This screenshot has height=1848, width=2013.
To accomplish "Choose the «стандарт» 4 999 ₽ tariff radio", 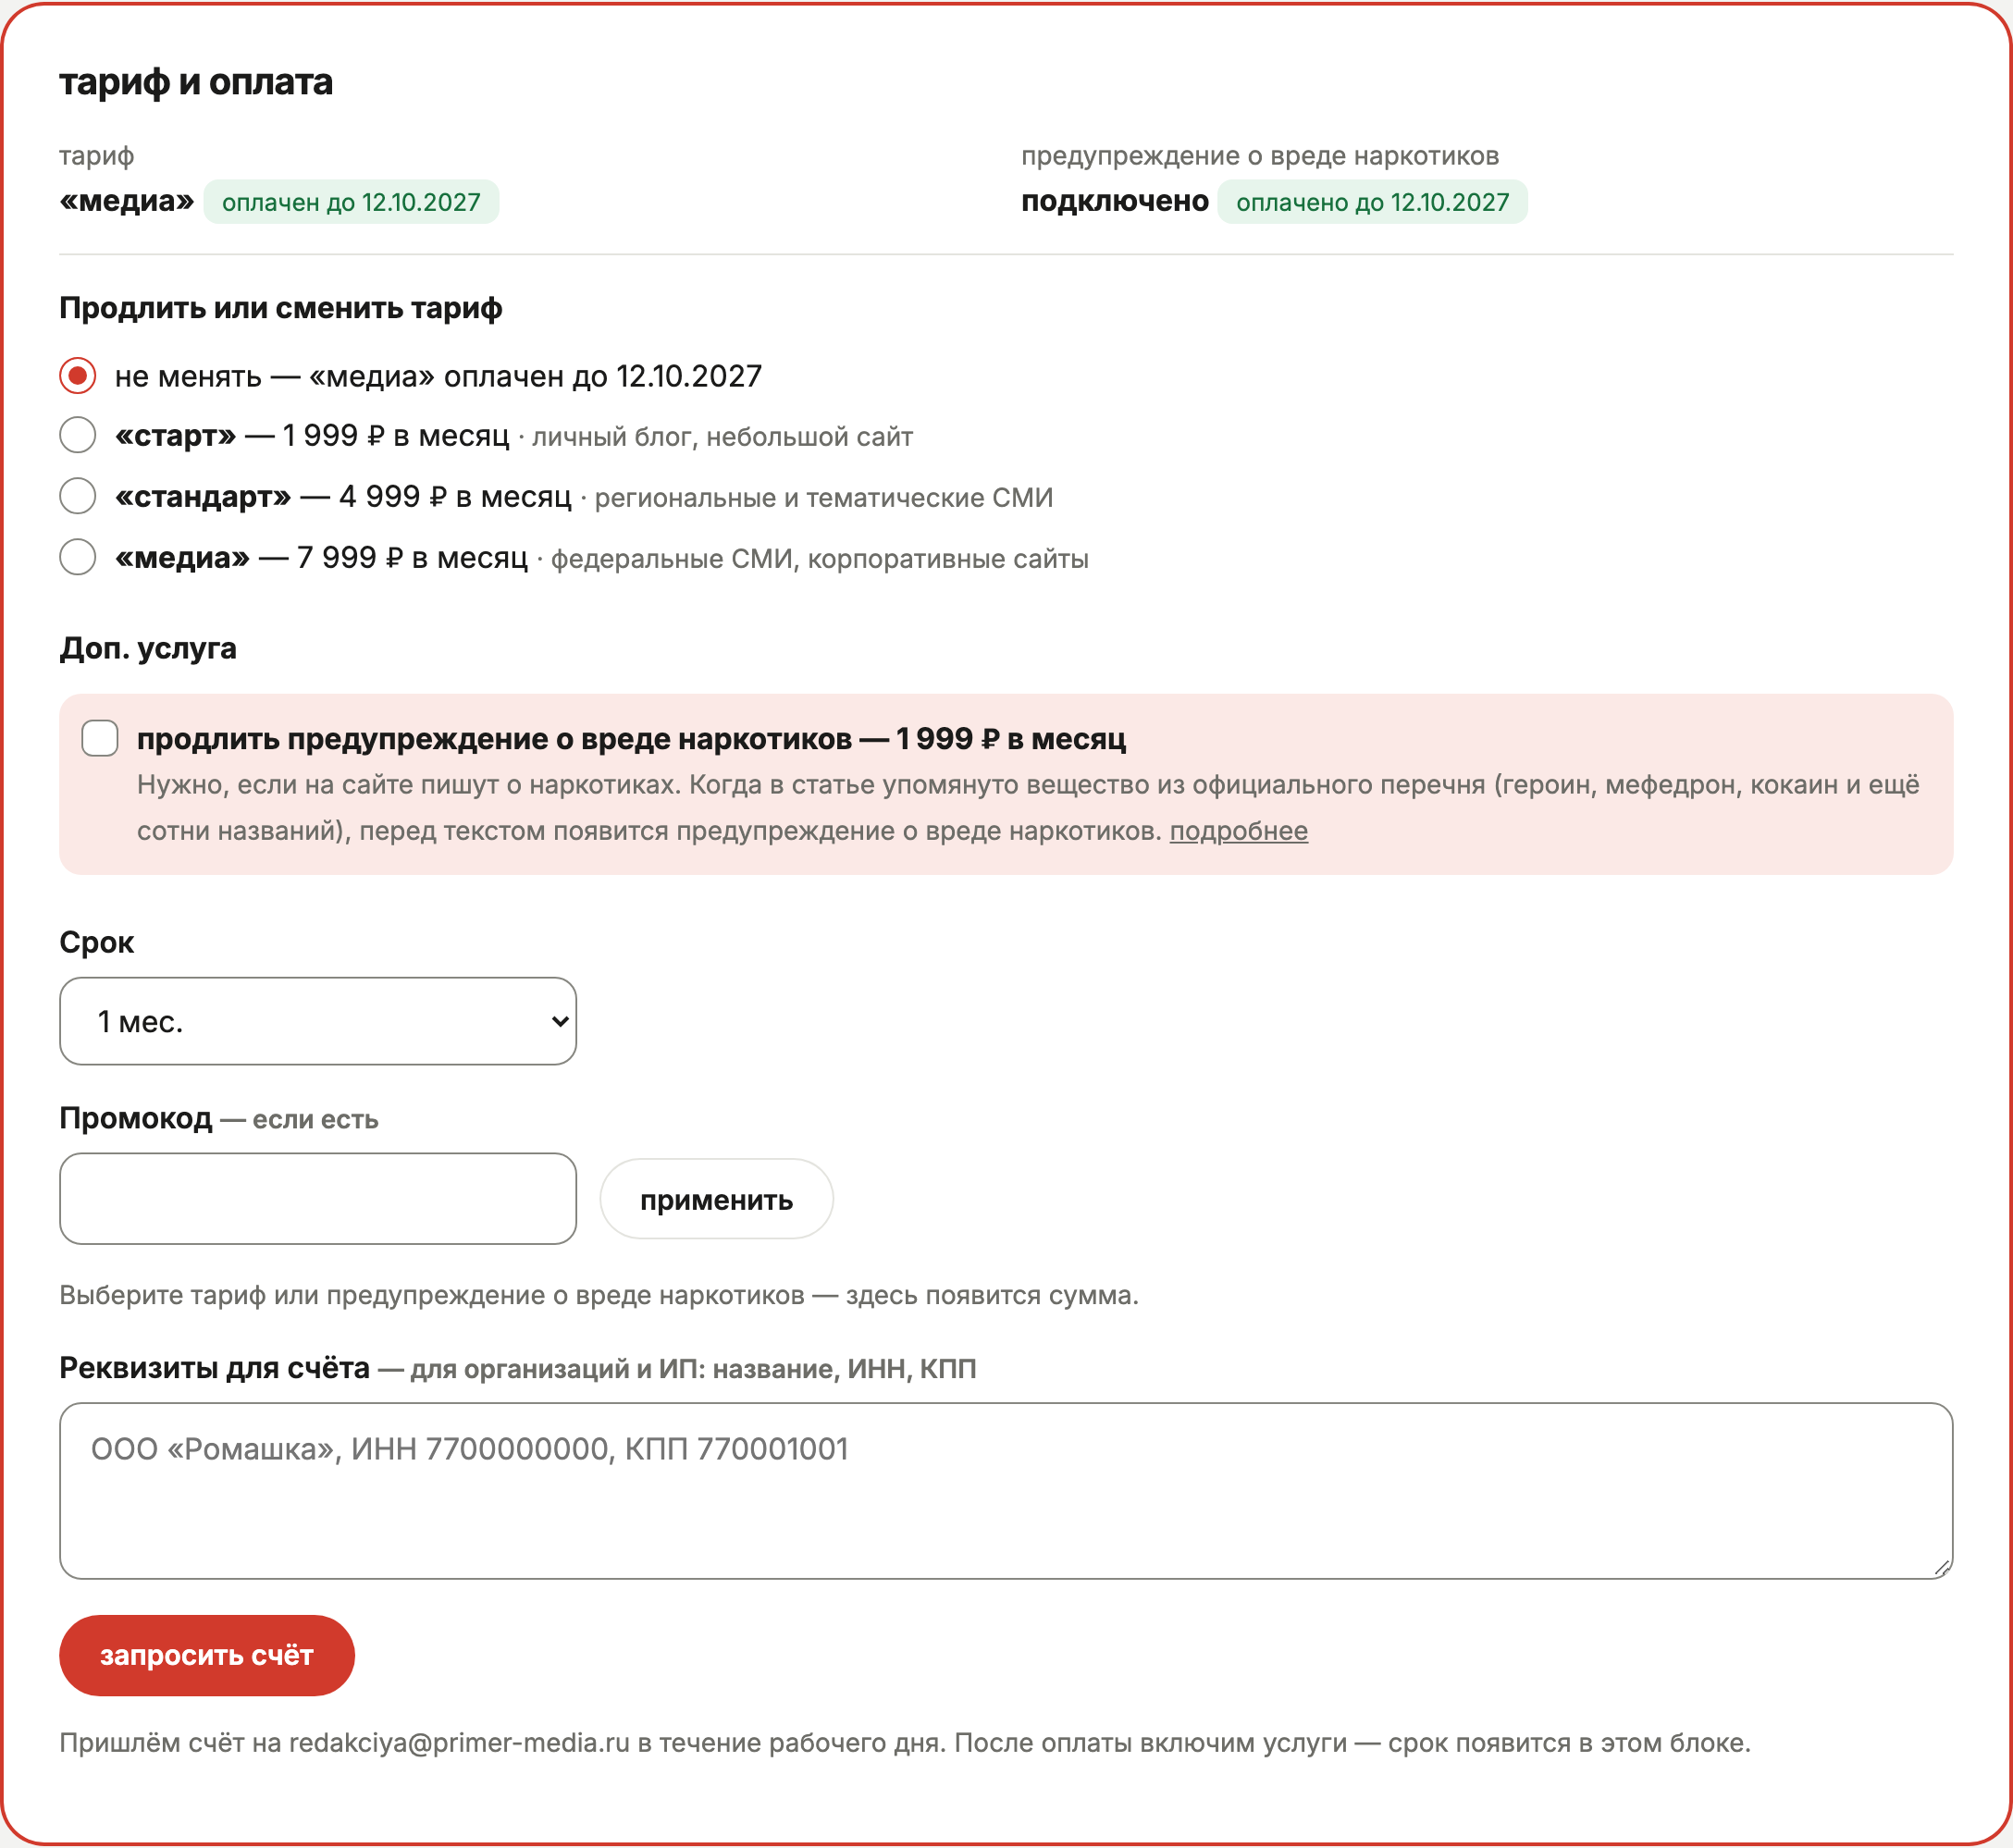I will (x=77, y=496).
